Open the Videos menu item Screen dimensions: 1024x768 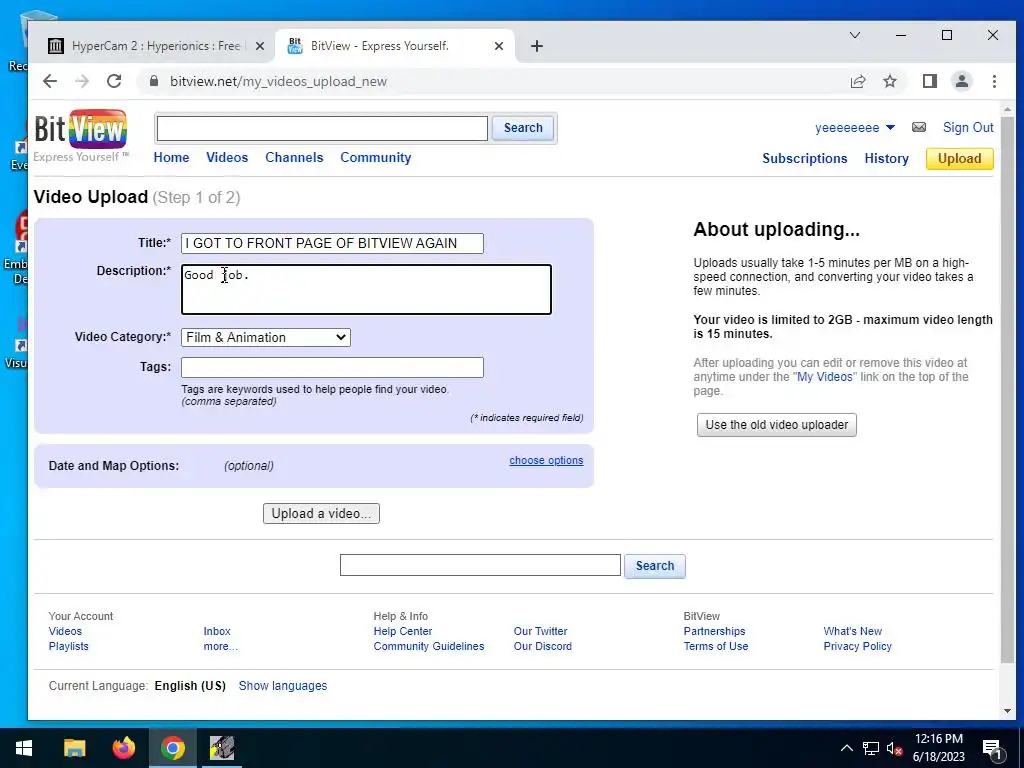point(227,157)
